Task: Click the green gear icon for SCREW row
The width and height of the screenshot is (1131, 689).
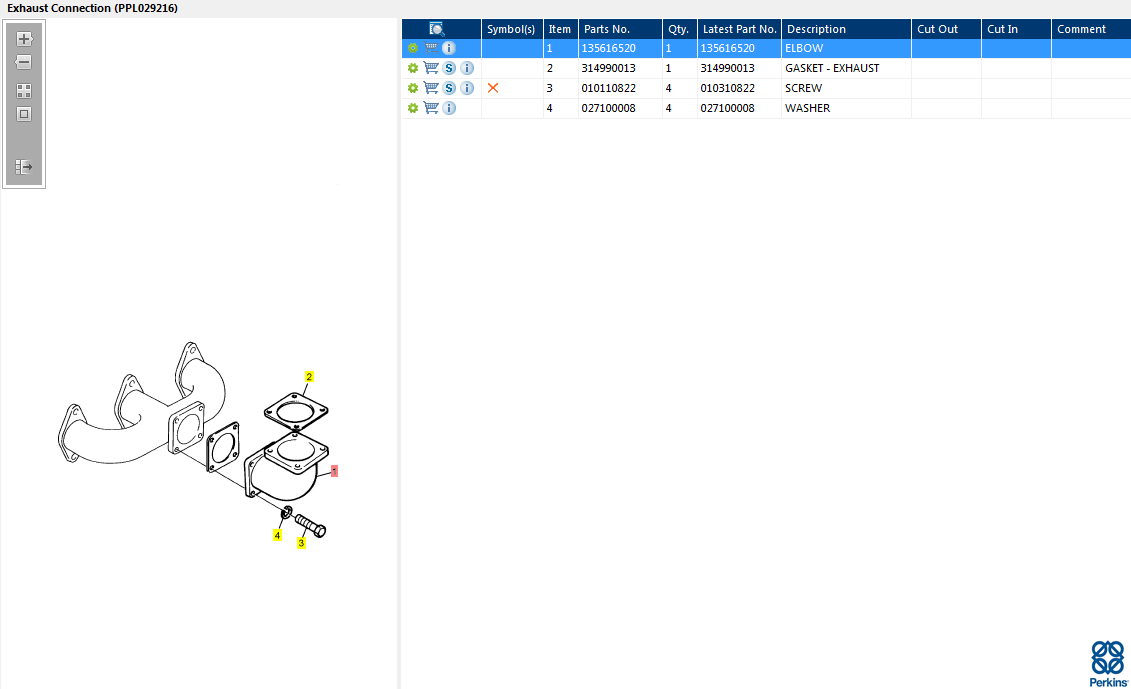Action: [x=413, y=88]
